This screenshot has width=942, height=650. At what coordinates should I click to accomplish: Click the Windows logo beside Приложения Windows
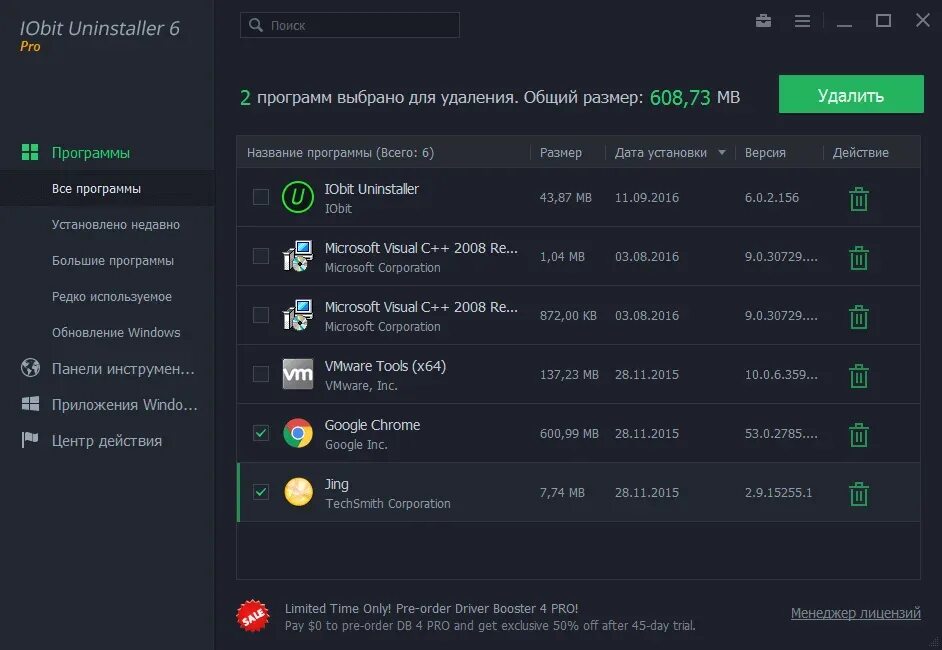[x=30, y=404]
